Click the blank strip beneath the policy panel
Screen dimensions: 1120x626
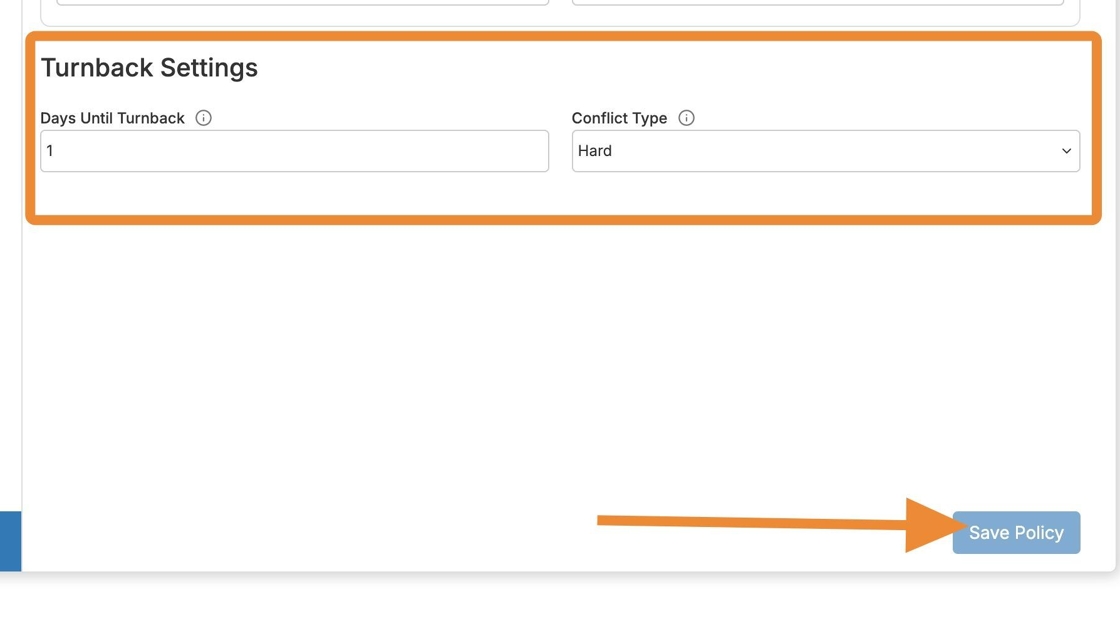click(560, 600)
